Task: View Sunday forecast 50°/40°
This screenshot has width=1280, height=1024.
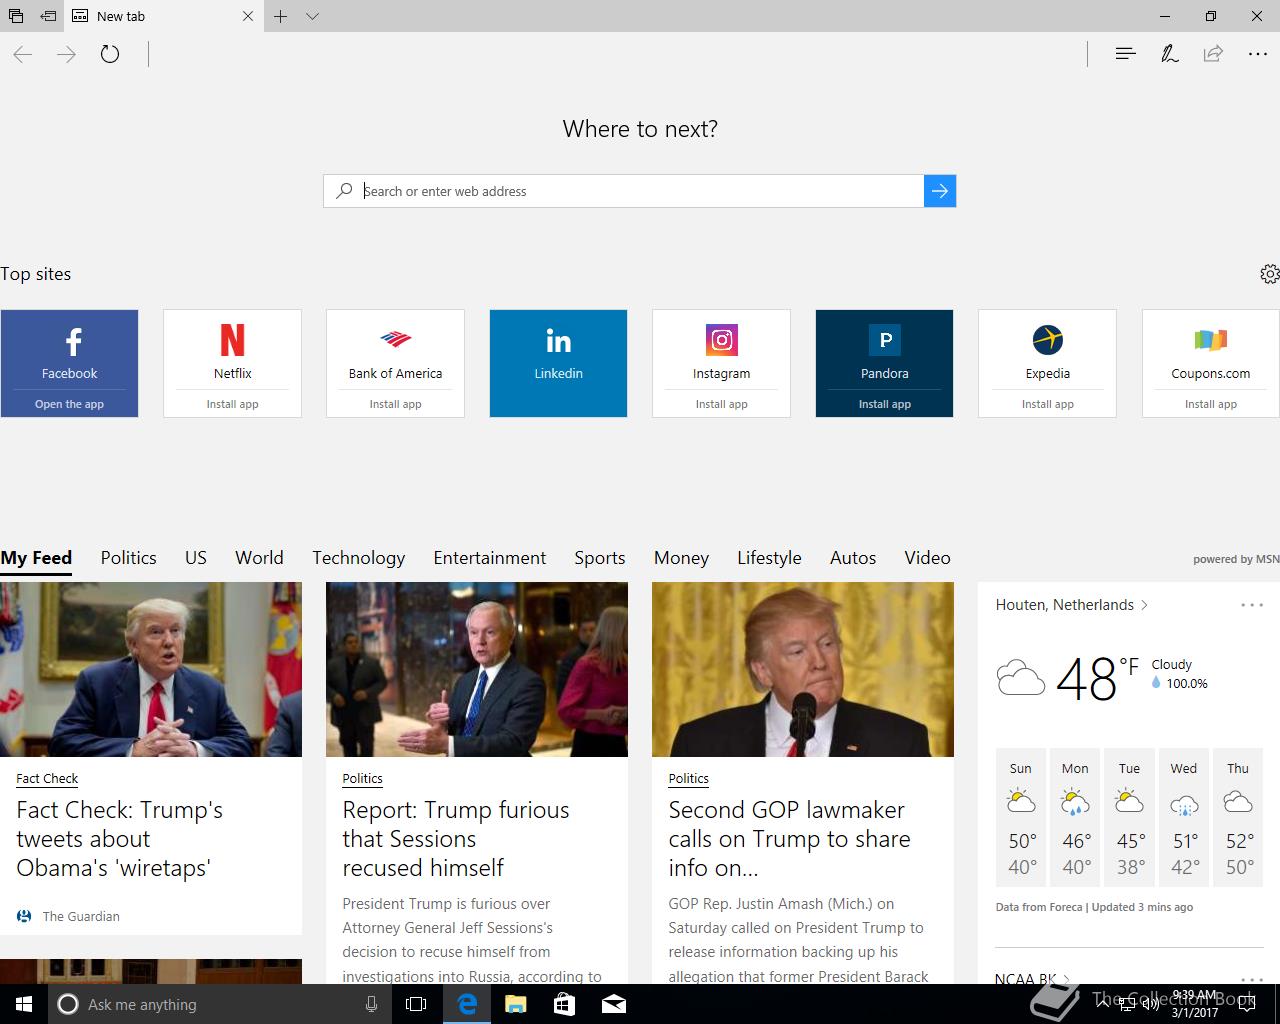Action: pyautogui.click(x=1021, y=817)
